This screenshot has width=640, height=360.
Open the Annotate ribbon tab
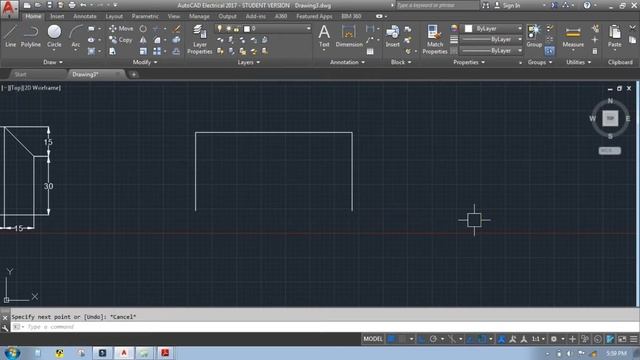(84, 16)
